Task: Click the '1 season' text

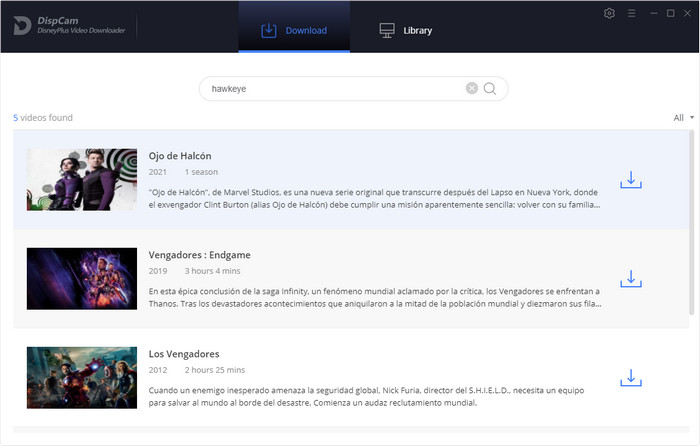Action: [x=201, y=172]
